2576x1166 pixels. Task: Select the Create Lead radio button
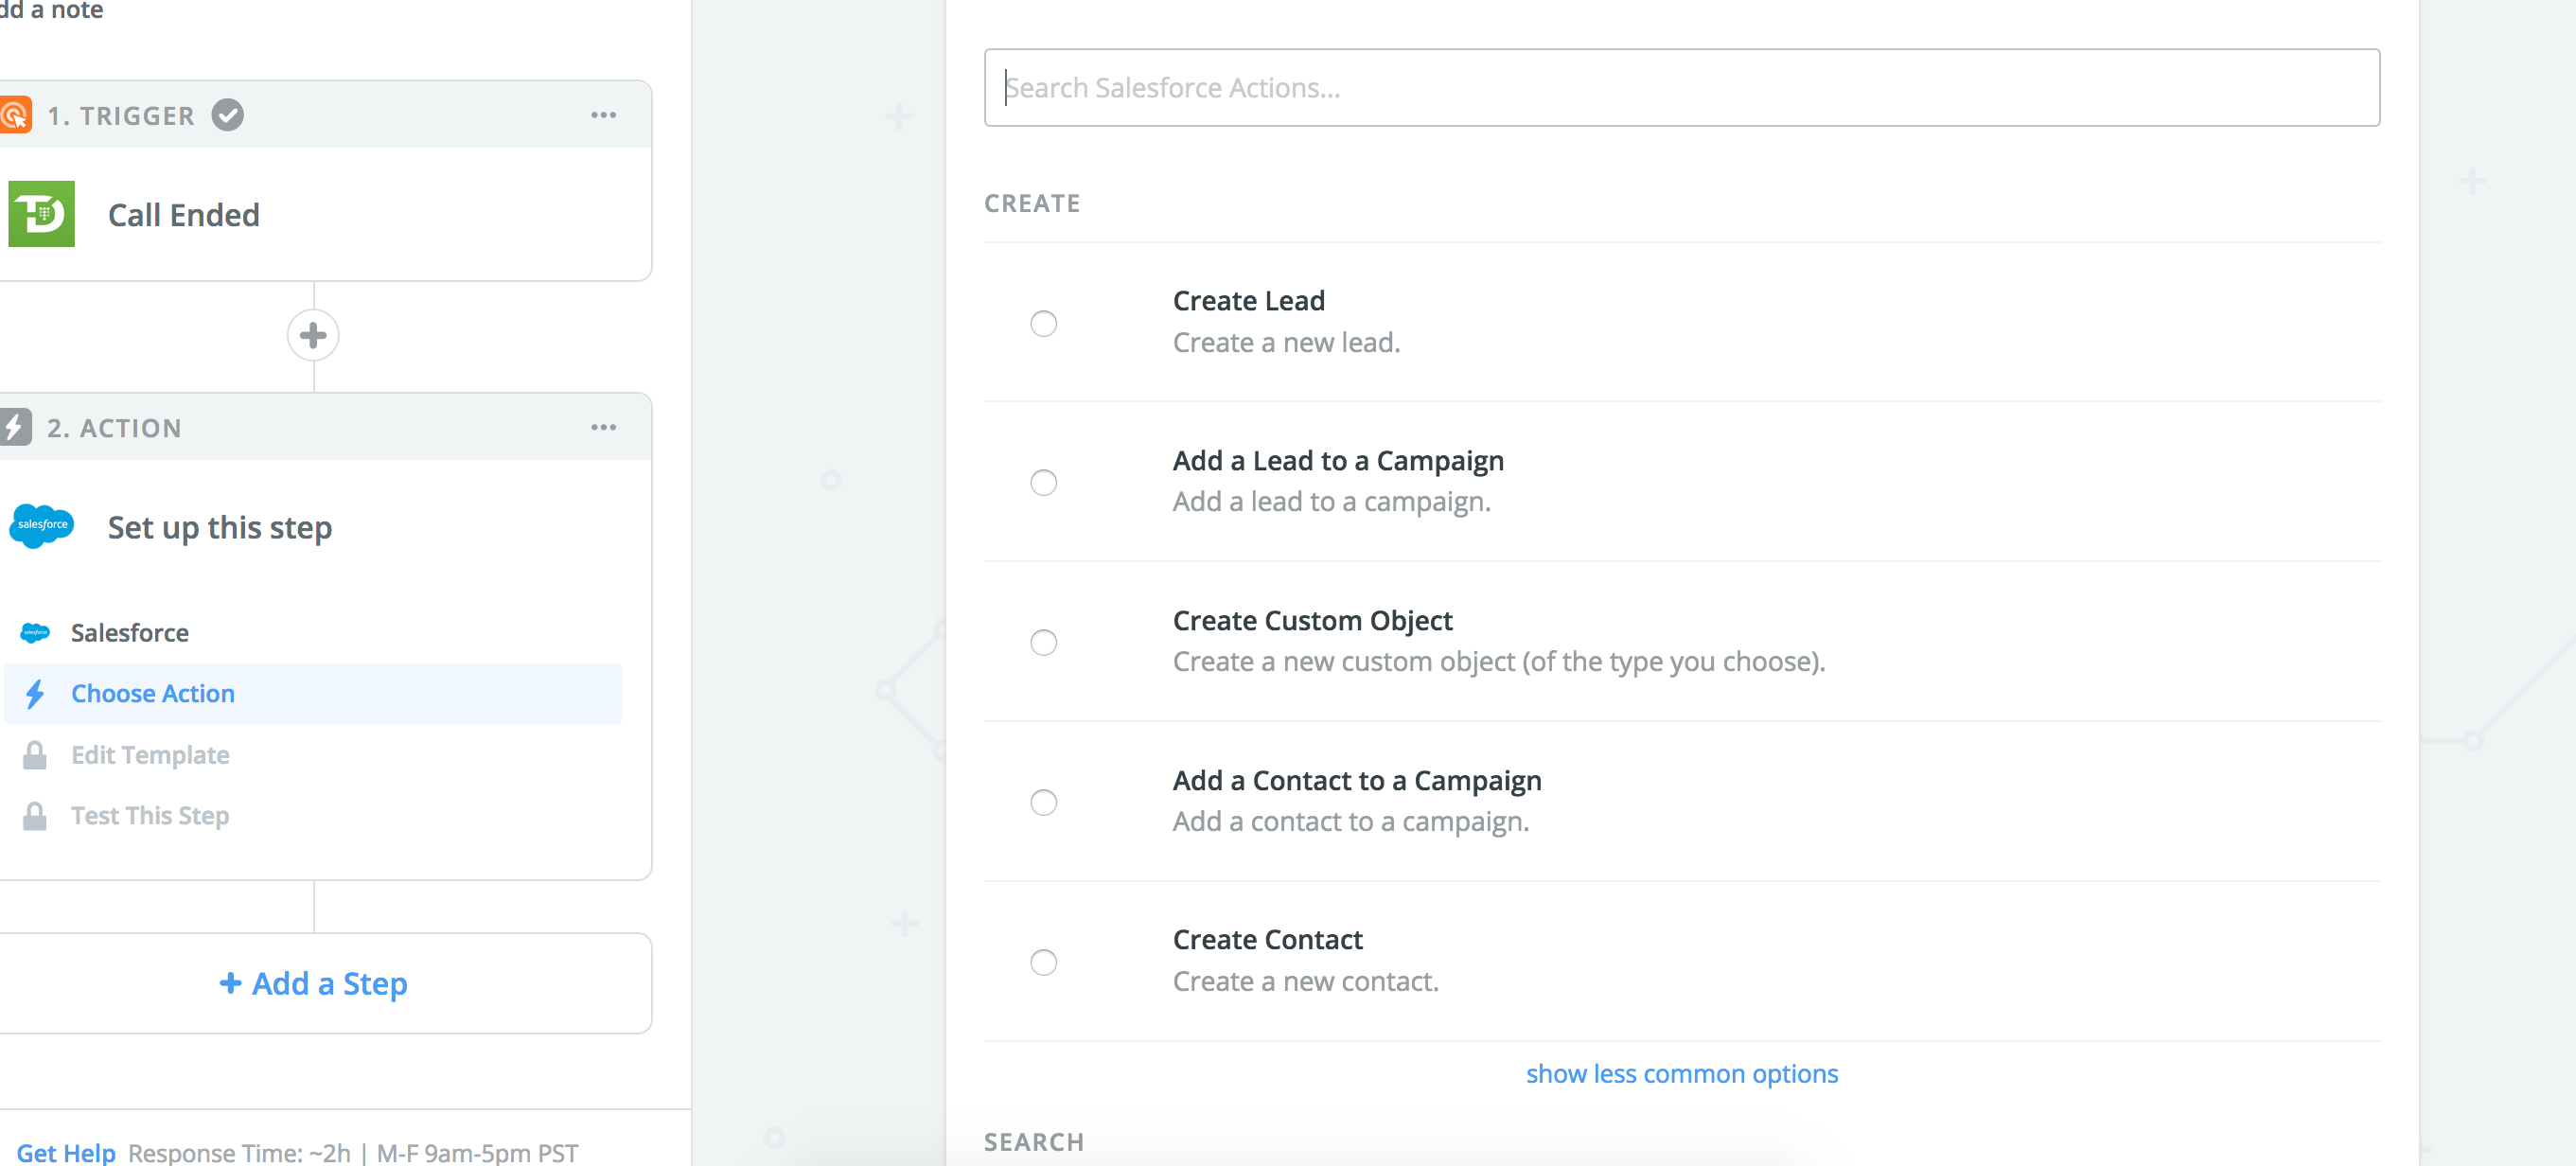(x=1045, y=322)
